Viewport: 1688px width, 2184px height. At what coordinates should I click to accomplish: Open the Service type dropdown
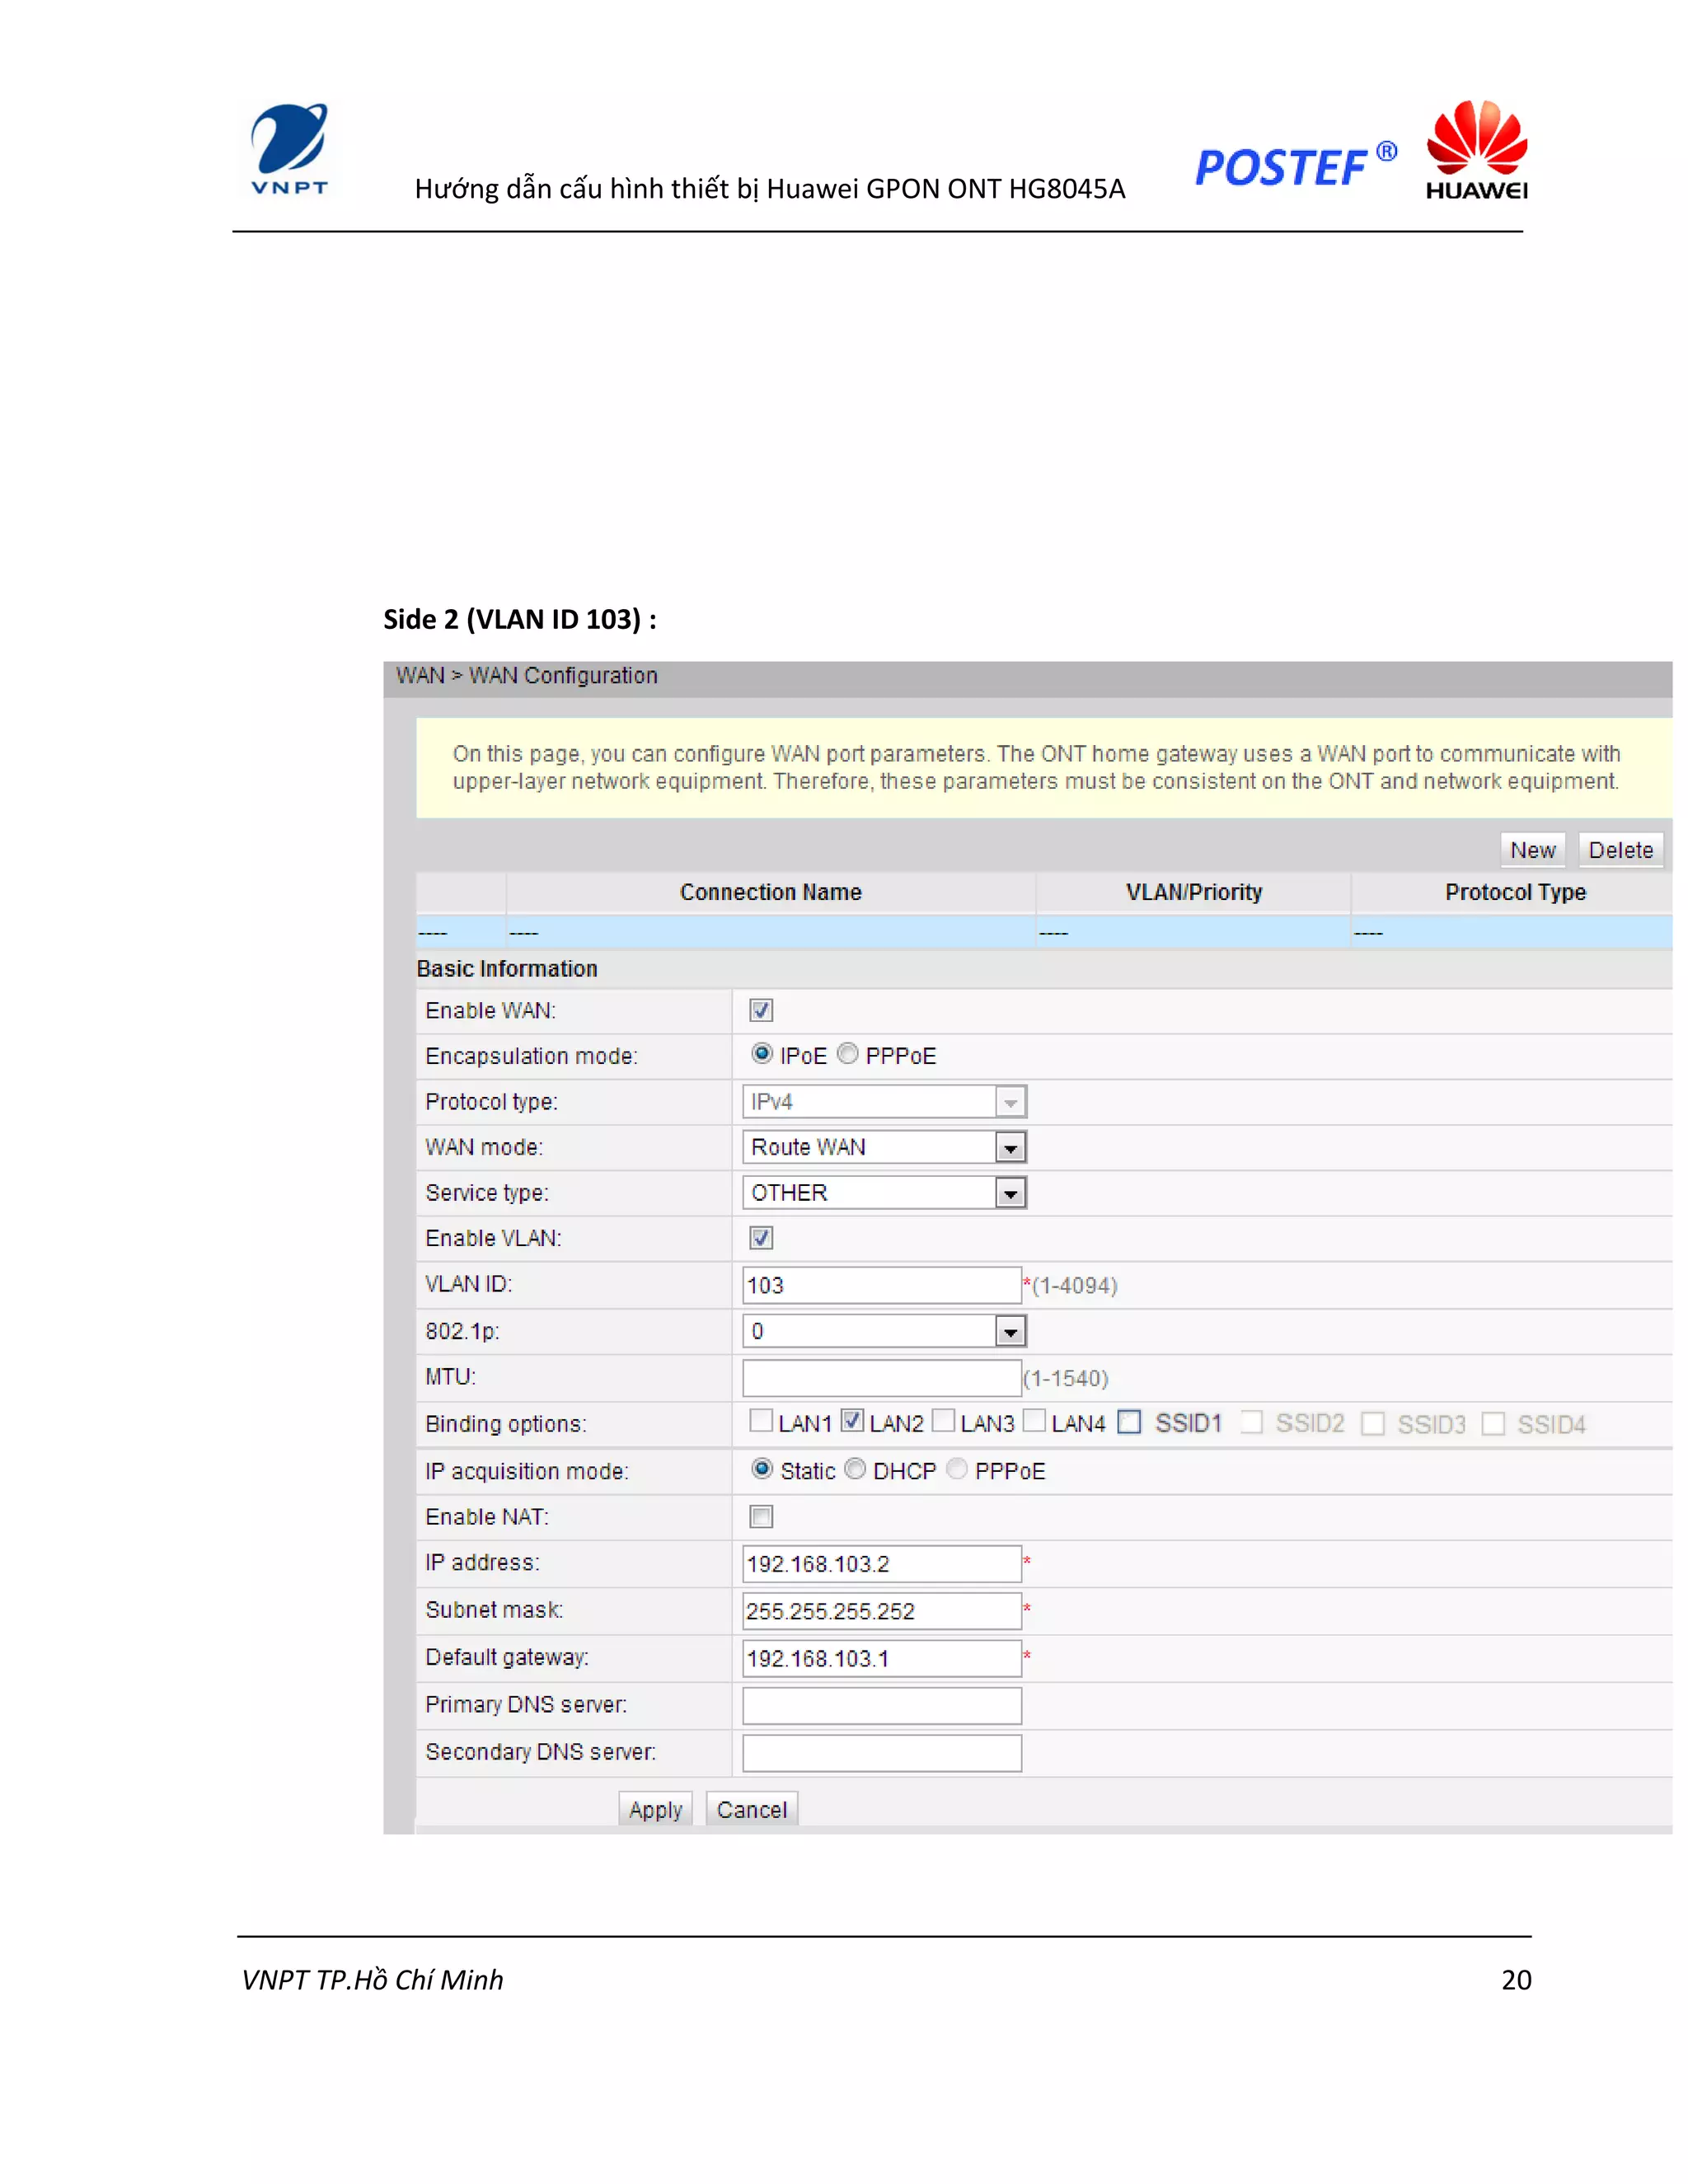(884, 1193)
